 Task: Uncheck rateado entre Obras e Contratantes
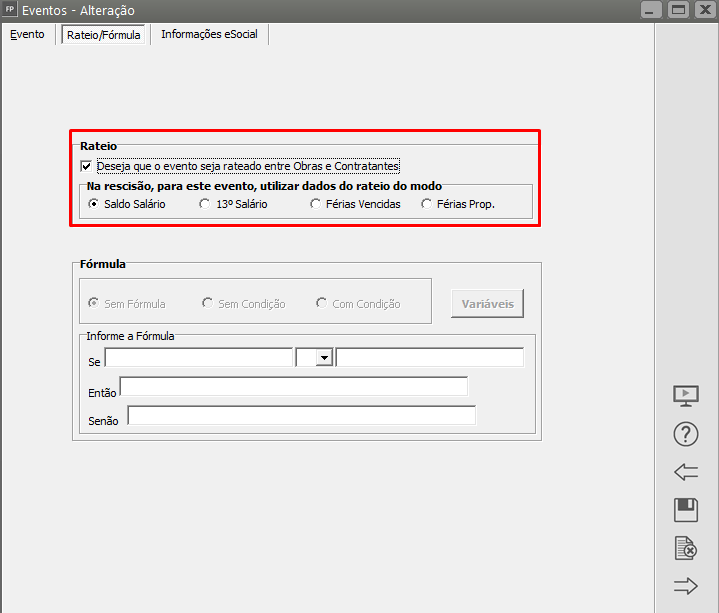point(85,166)
